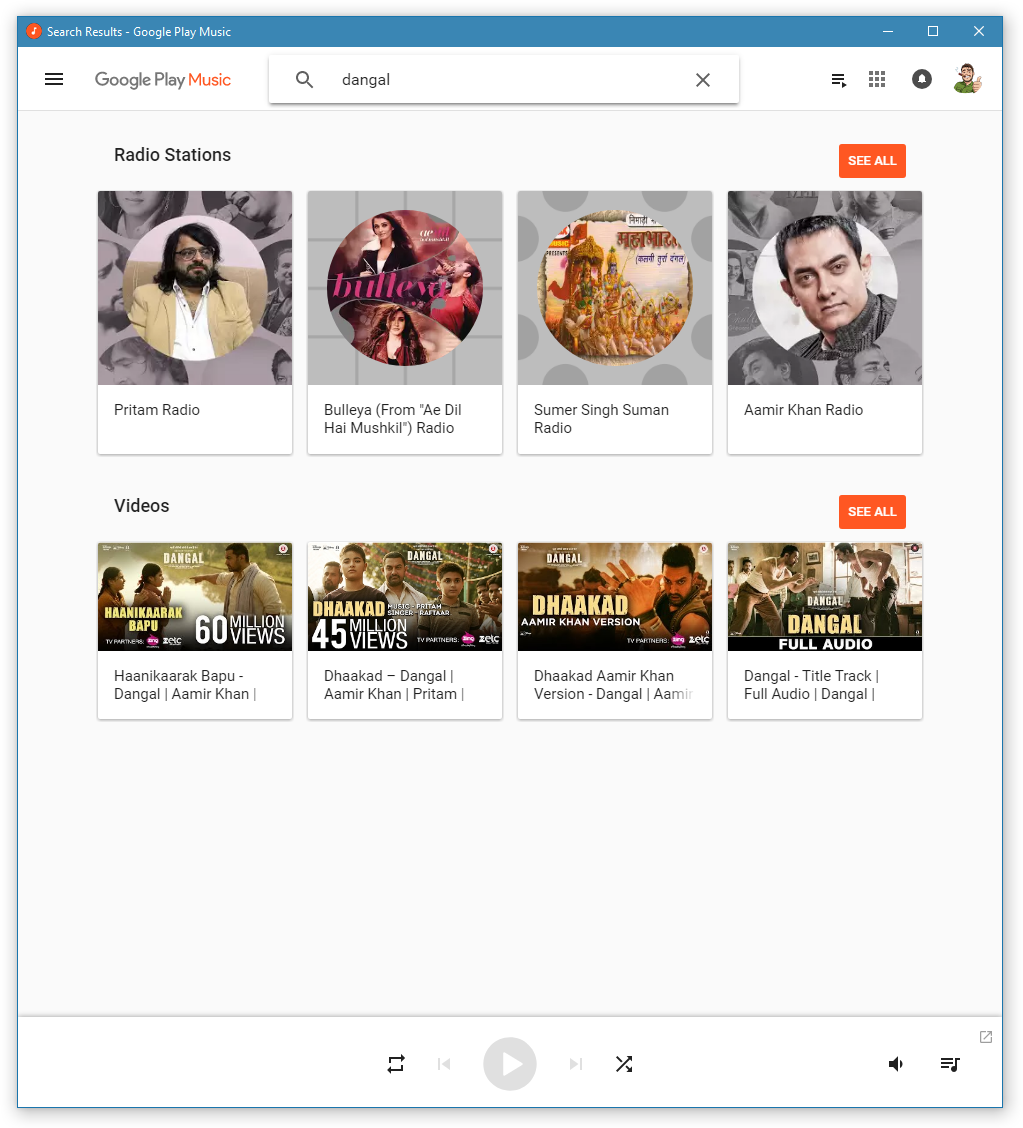
Task: Open the mini player pop-out icon
Action: pos(986,1037)
